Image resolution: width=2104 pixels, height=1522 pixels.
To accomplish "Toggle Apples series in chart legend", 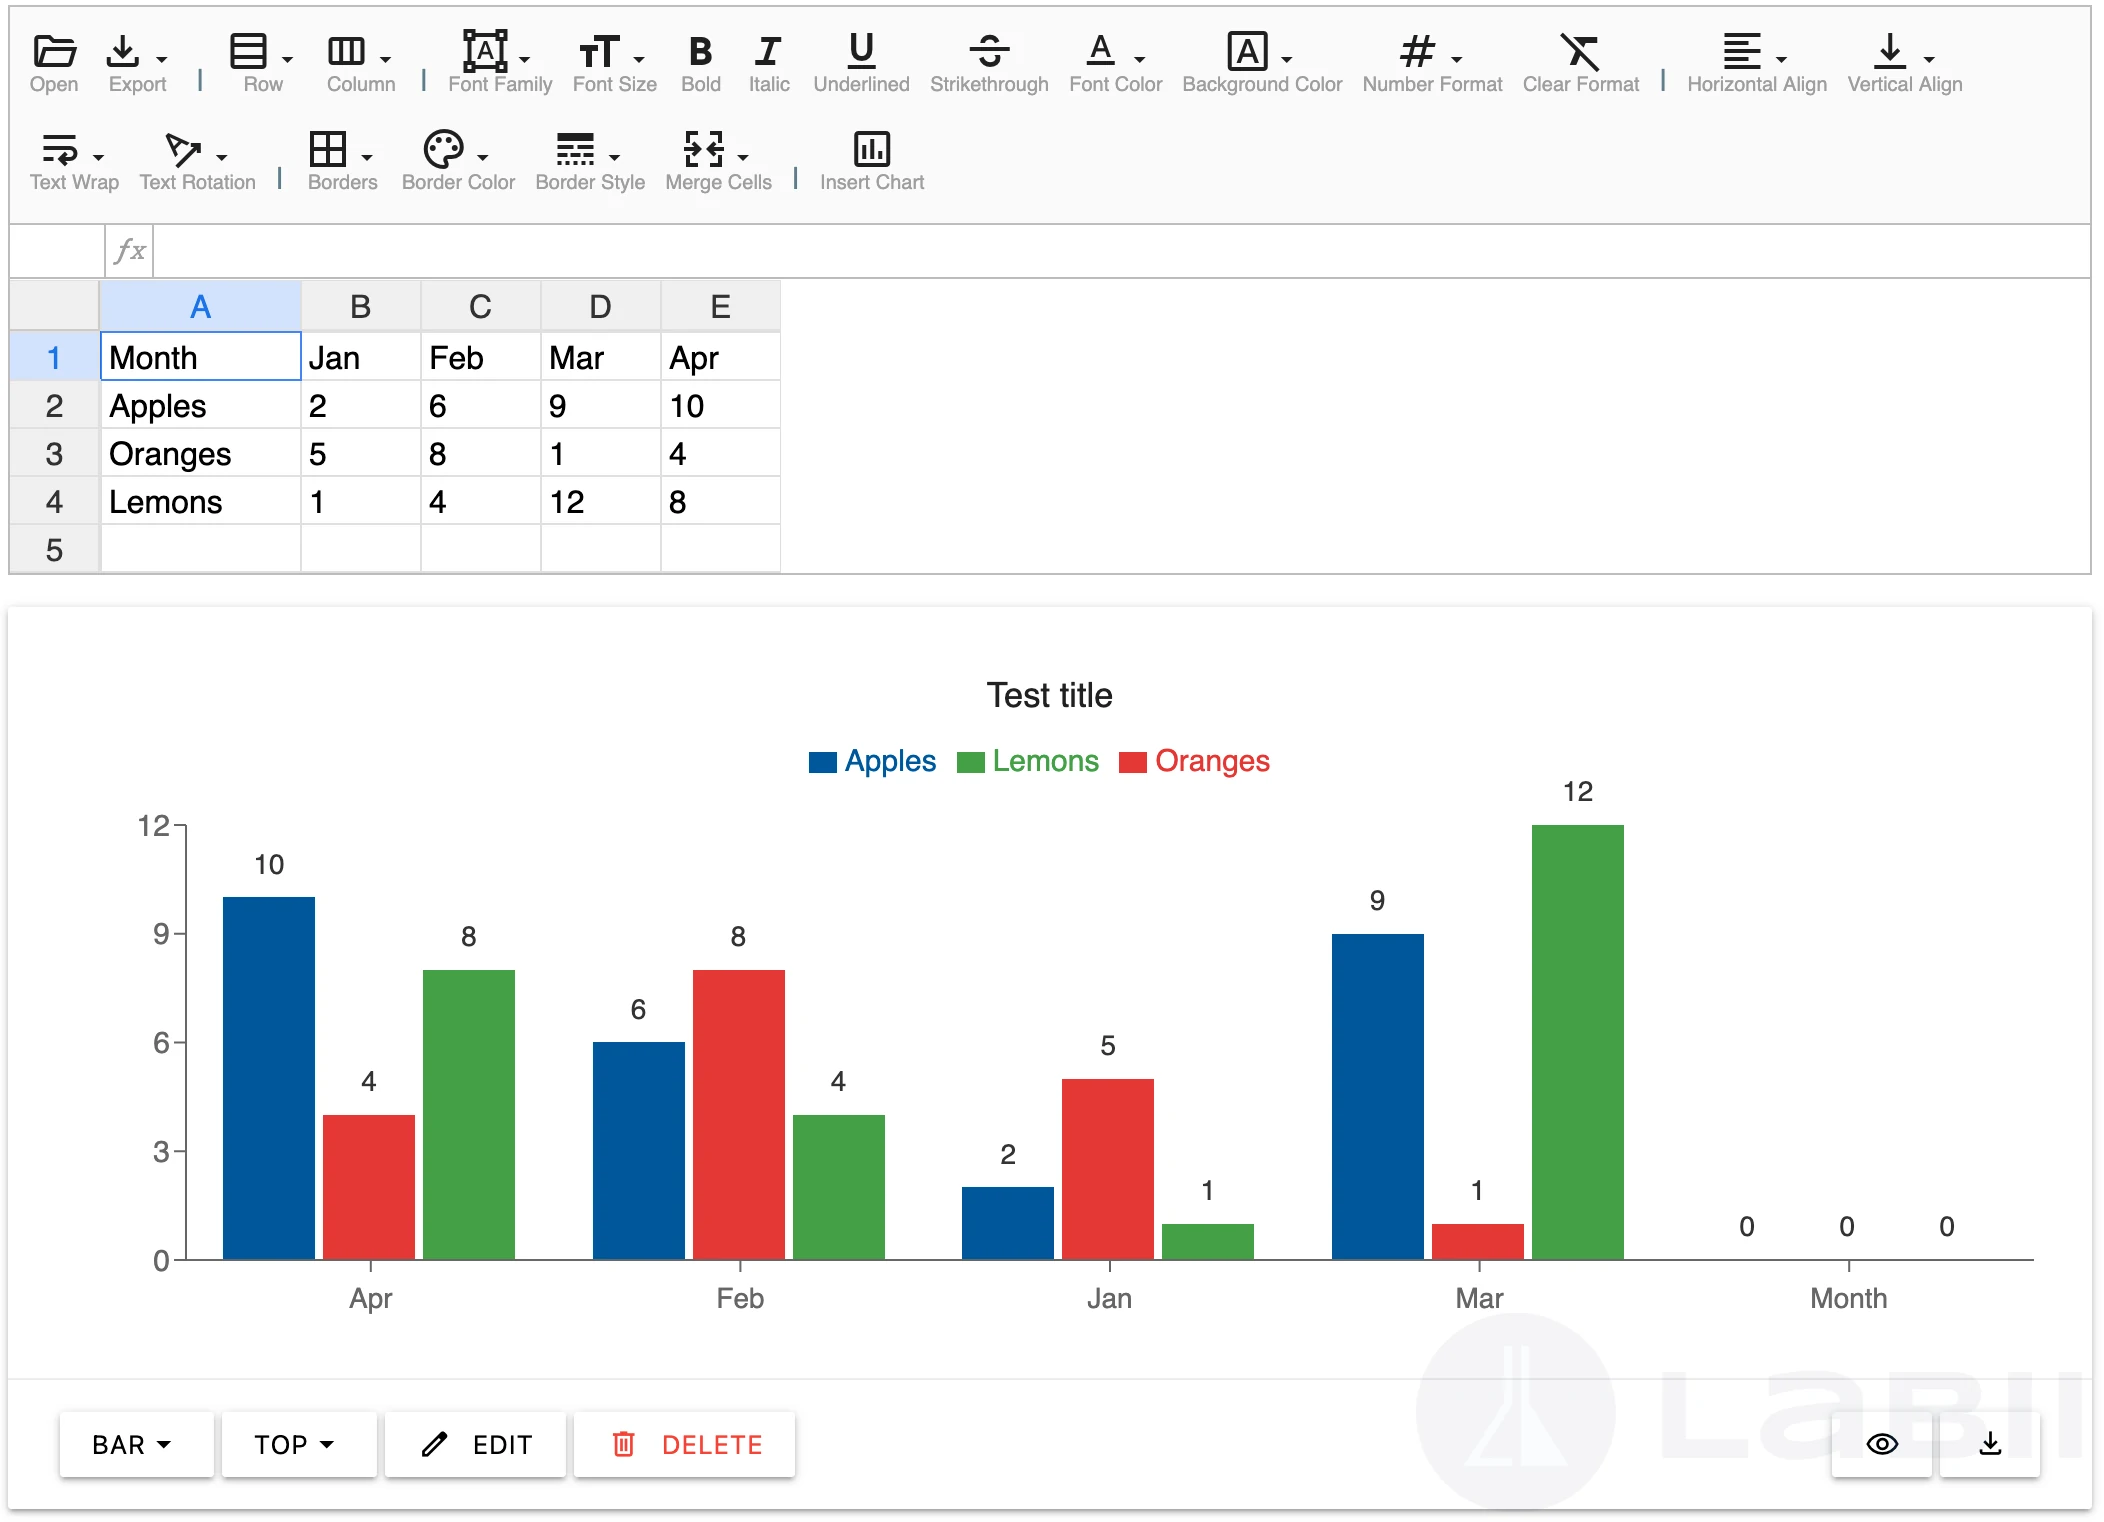I will pyautogui.click(x=872, y=761).
